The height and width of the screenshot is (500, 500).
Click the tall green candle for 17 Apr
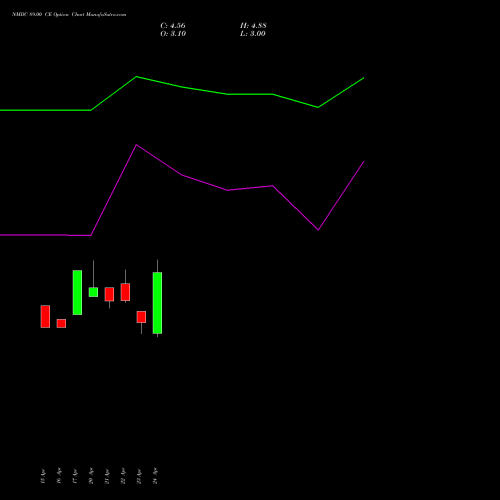(77, 292)
